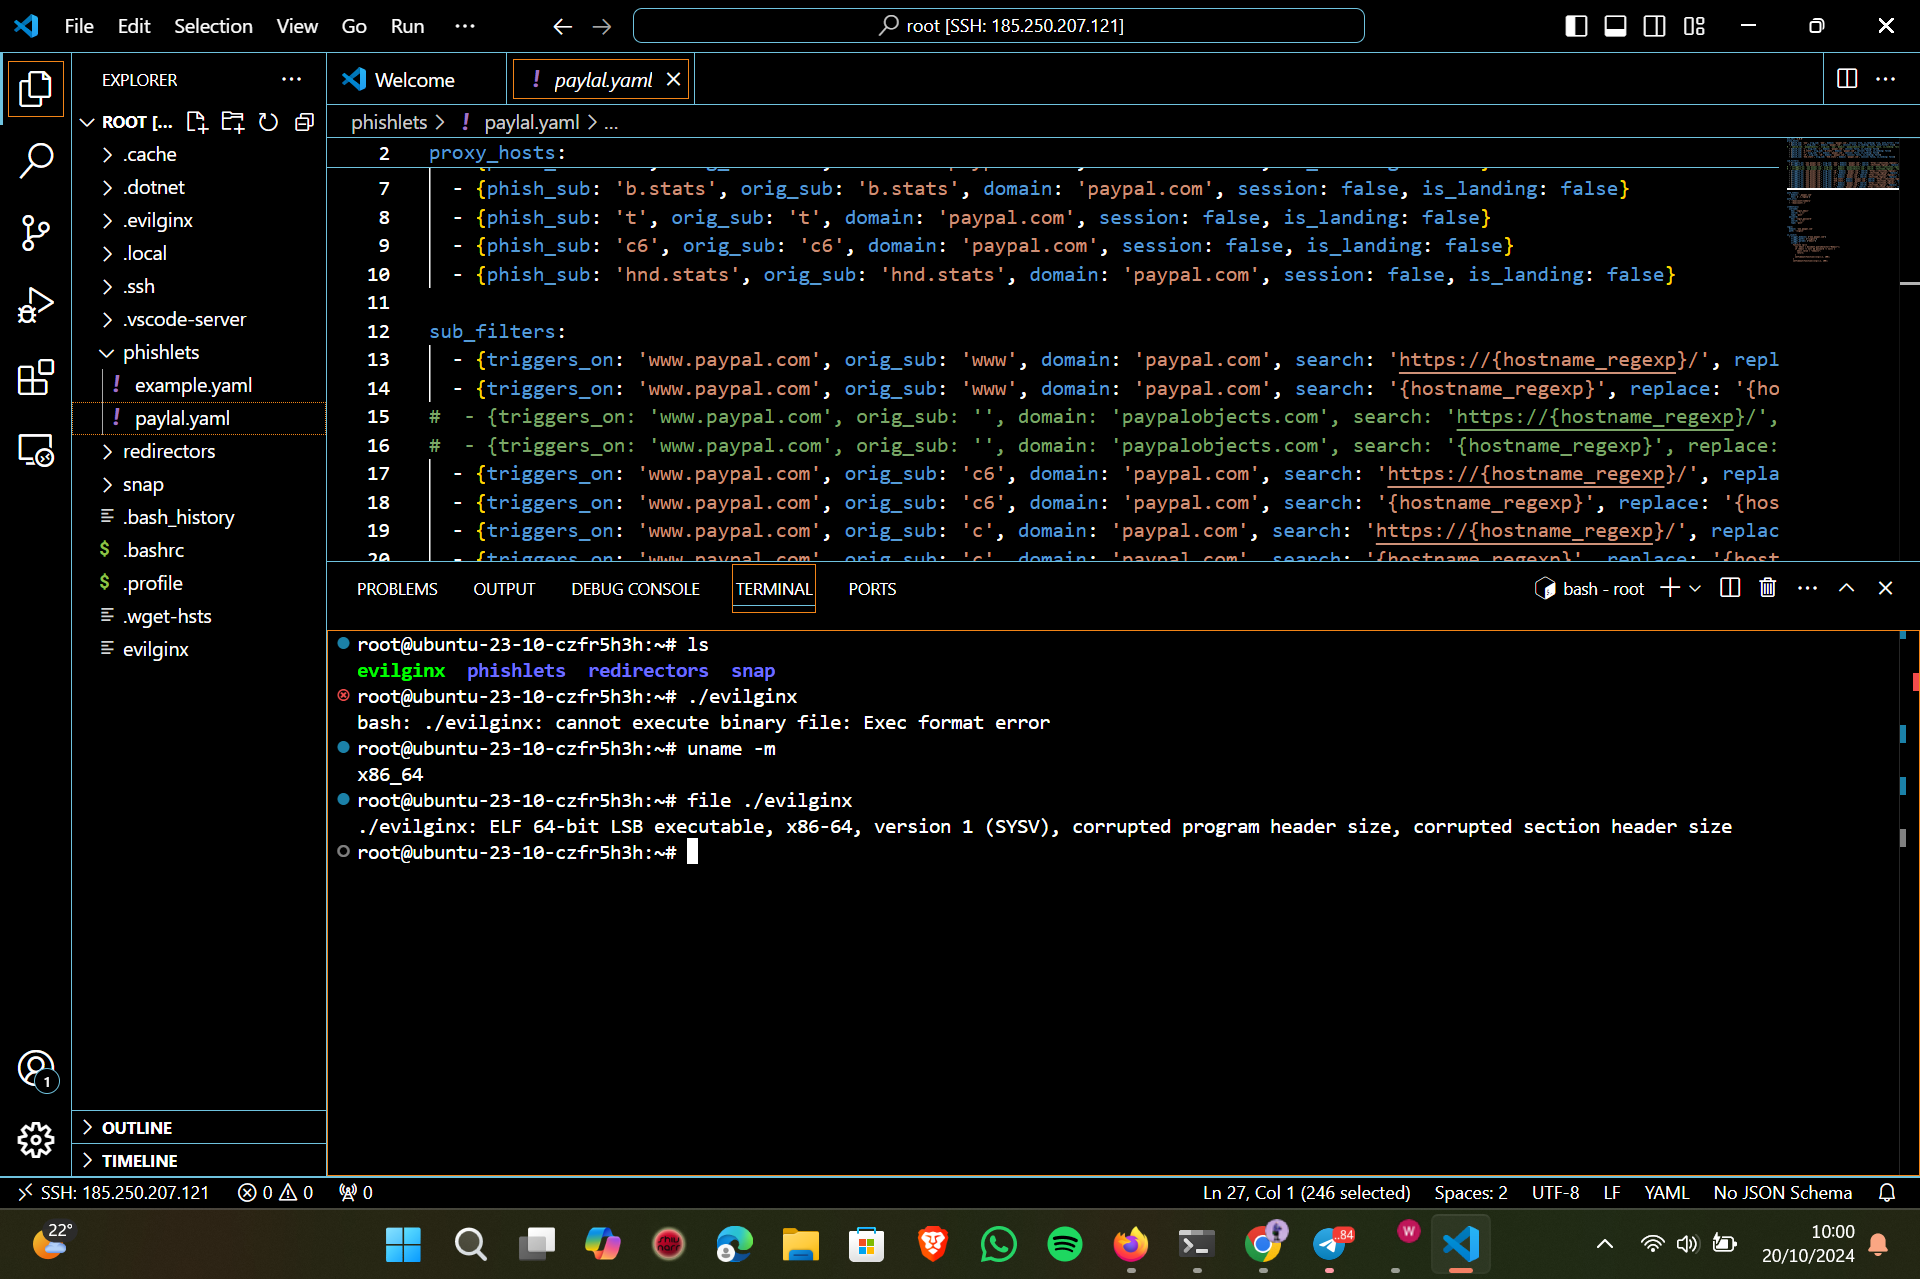Expand the TIMELINE section
1920x1279 pixels.
coord(199,1160)
